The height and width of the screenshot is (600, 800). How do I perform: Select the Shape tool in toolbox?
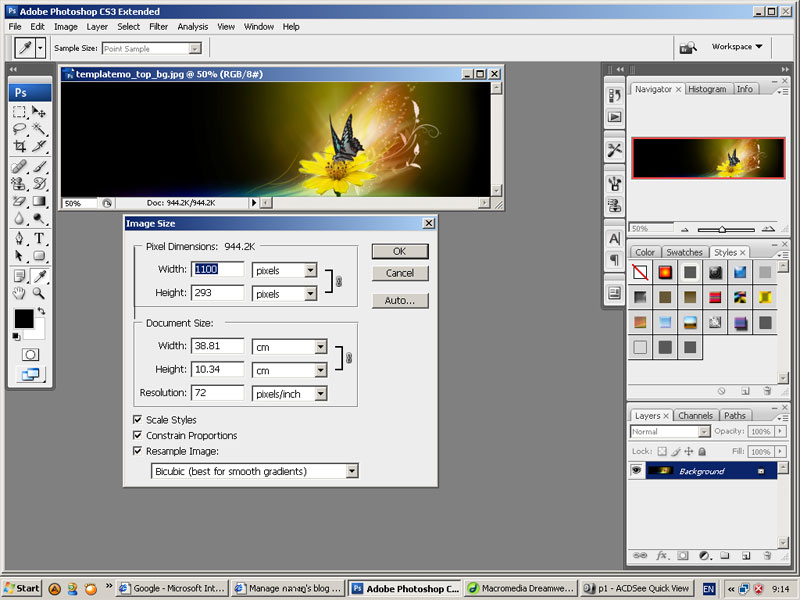click(x=39, y=256)
